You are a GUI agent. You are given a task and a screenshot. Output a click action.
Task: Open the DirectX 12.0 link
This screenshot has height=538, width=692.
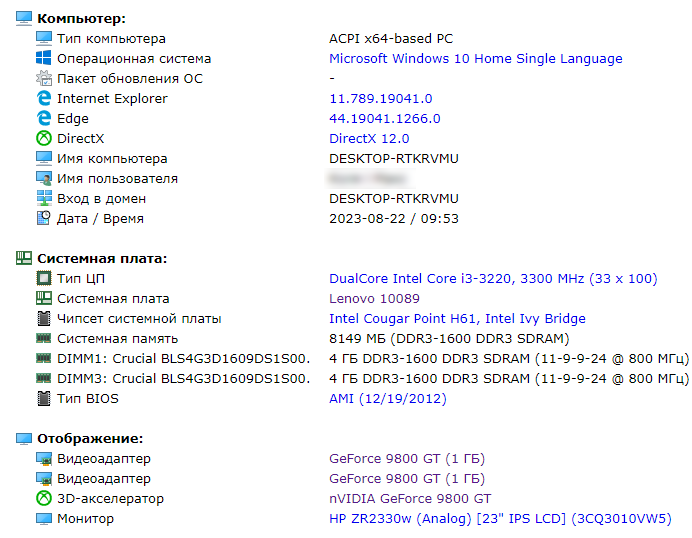(369, 139)
